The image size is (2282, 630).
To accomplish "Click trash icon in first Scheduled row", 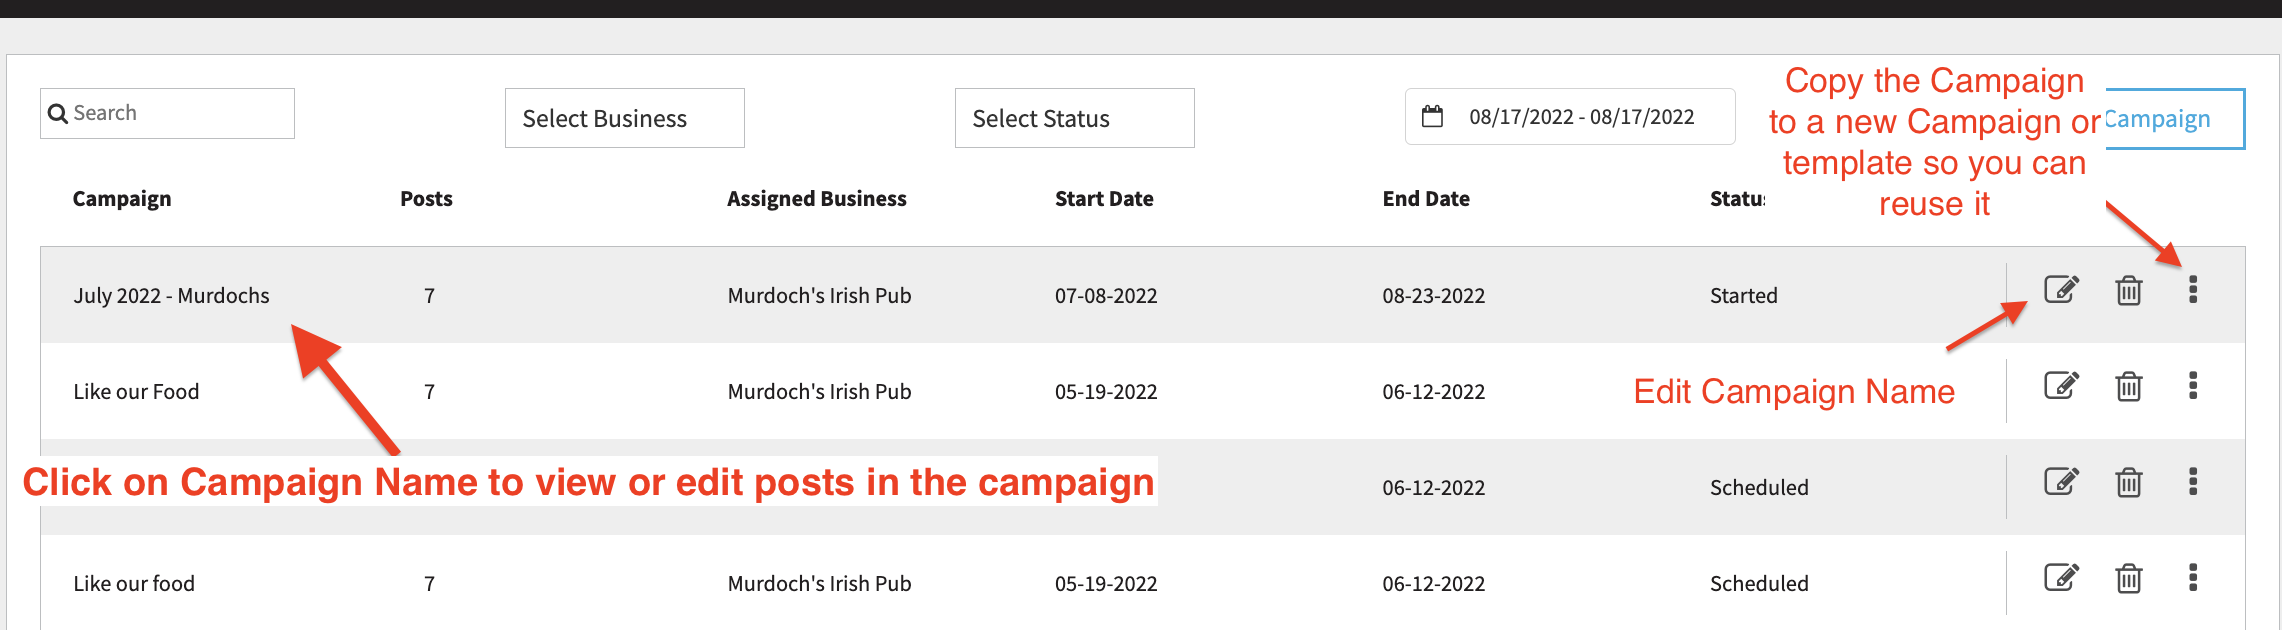I will (x=2129, y=482).
